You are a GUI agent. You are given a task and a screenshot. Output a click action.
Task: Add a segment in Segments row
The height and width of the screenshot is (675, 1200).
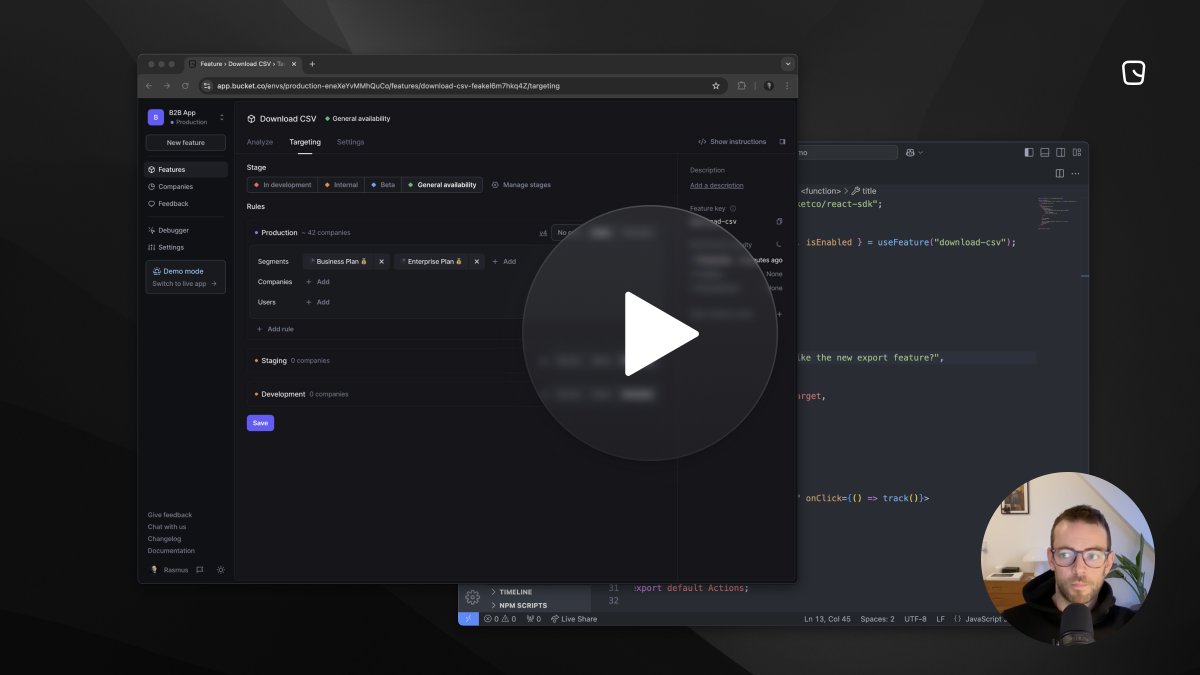pos(504,262)
